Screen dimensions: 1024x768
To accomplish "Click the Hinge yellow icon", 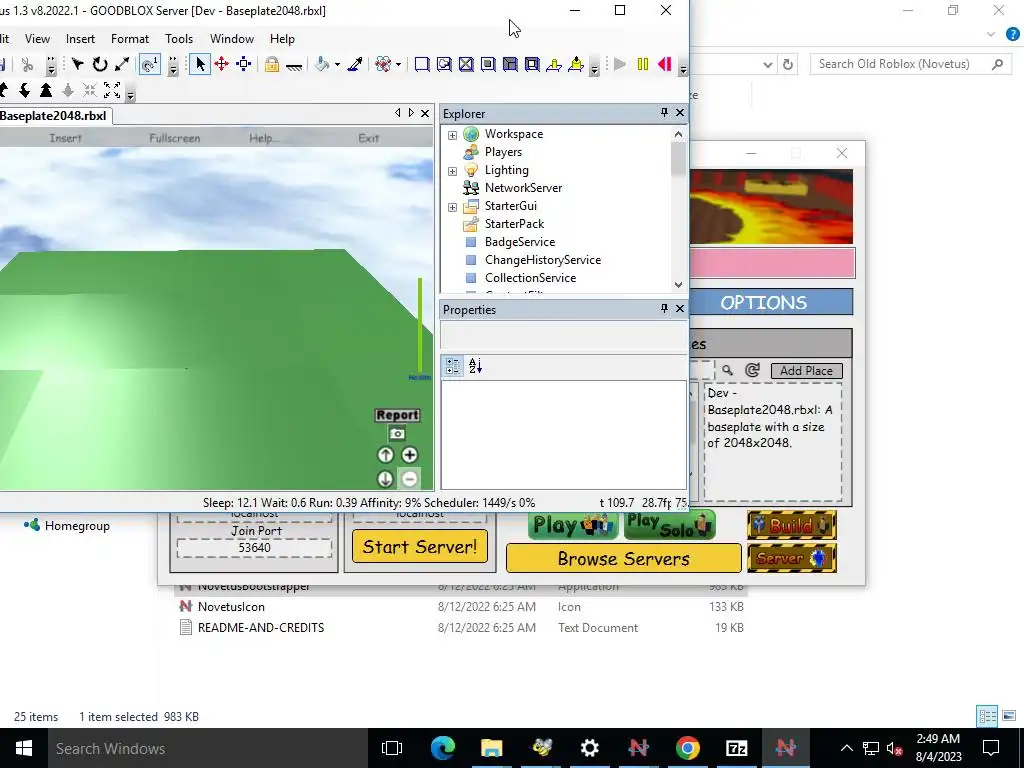I will point(554,64).
